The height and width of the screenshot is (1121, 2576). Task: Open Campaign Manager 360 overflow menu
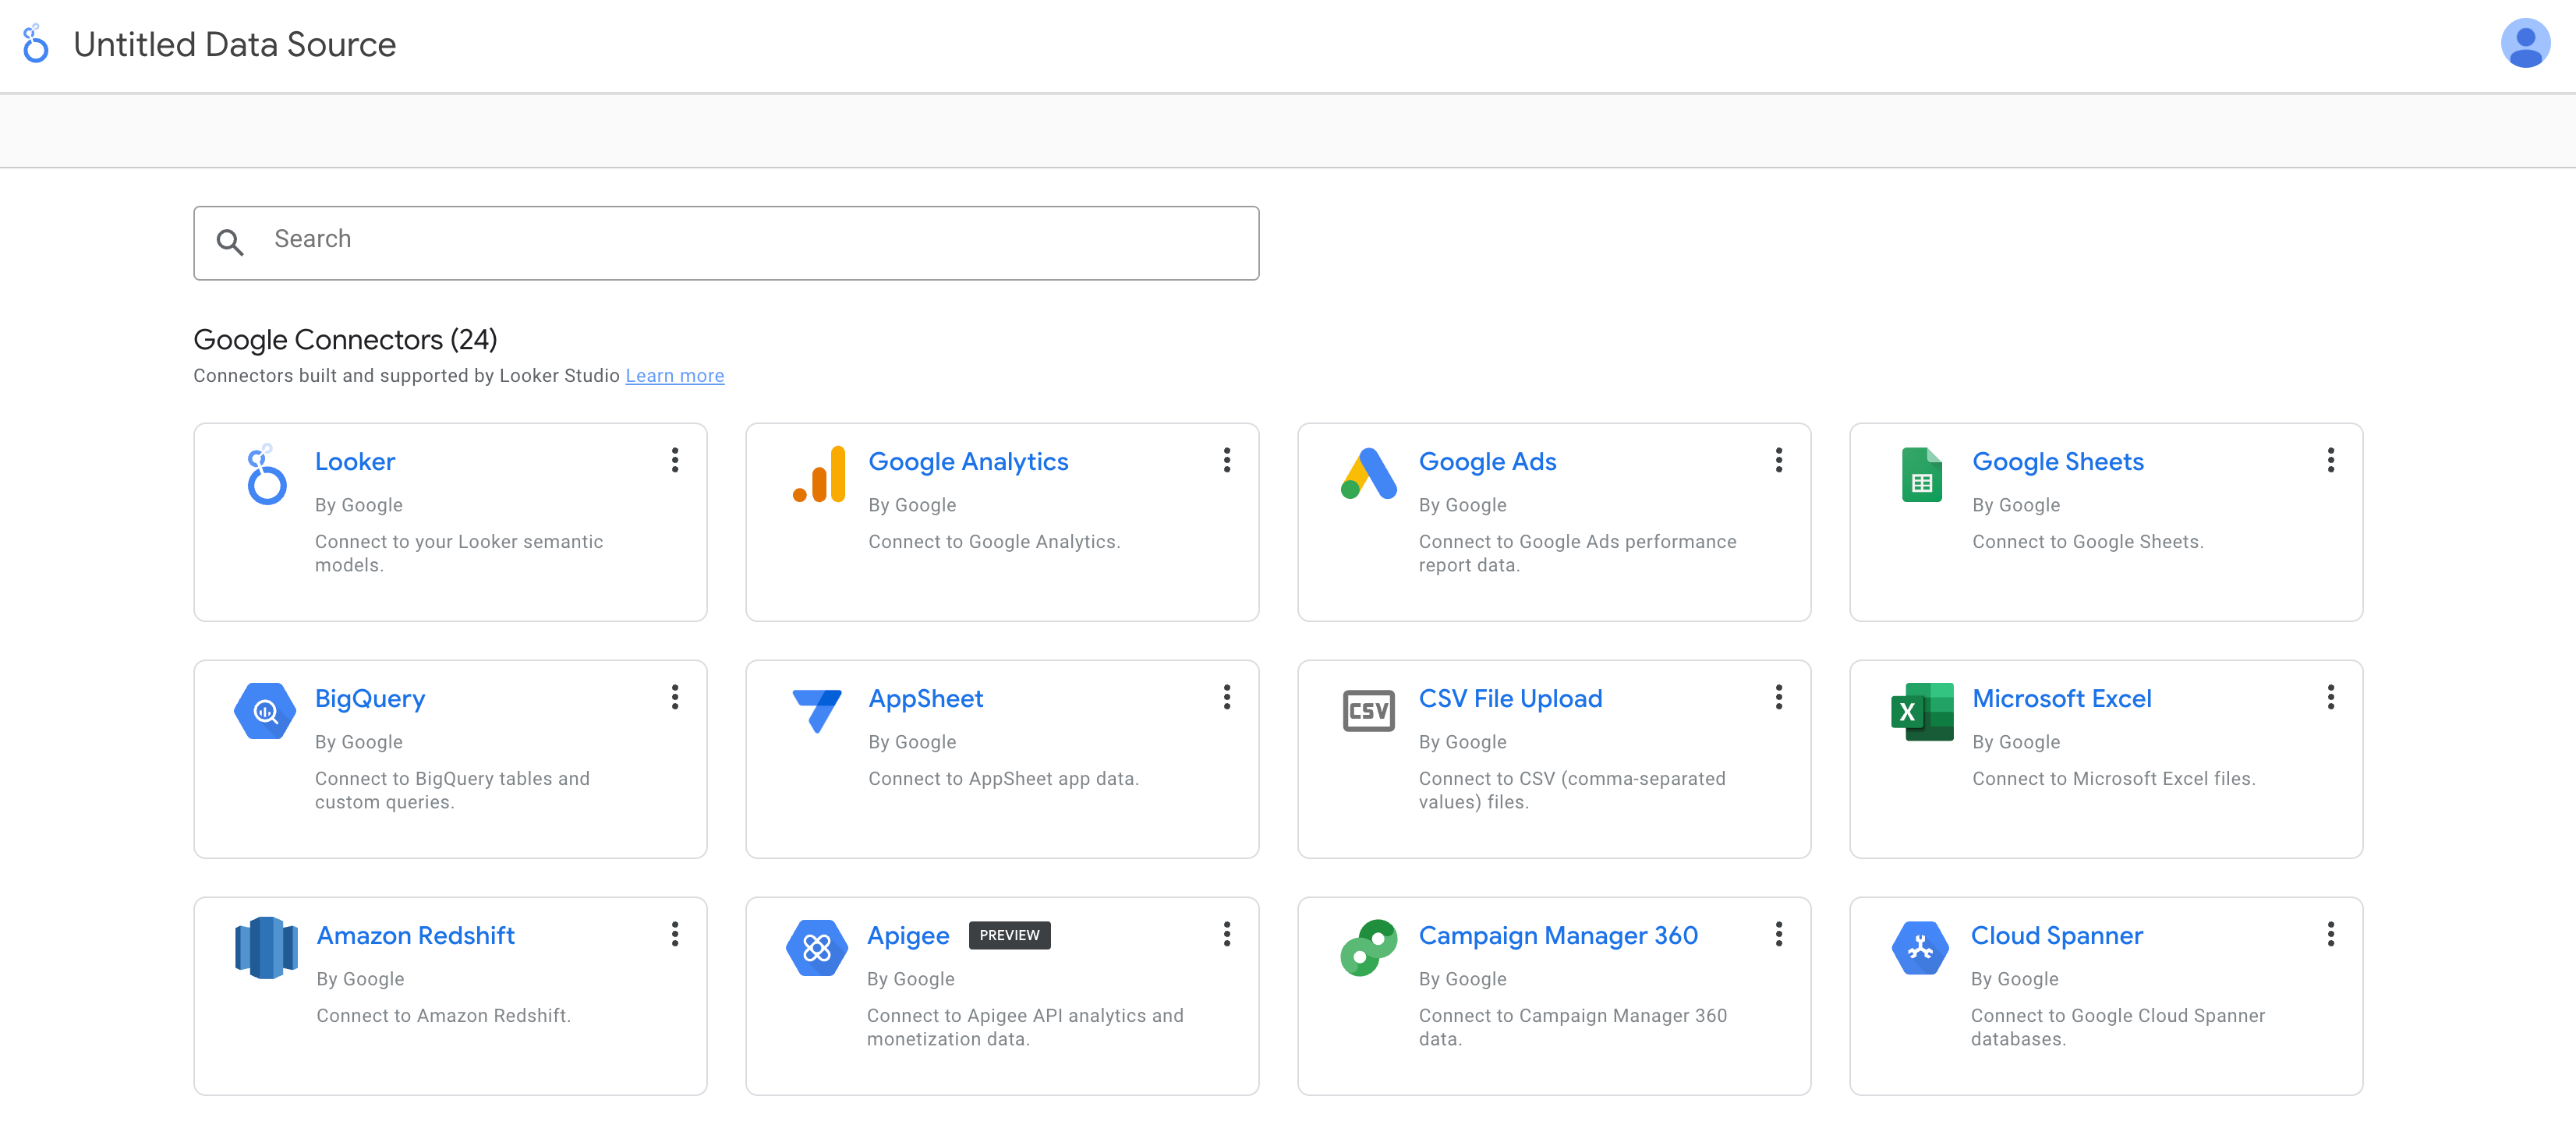coord(1778,935)
